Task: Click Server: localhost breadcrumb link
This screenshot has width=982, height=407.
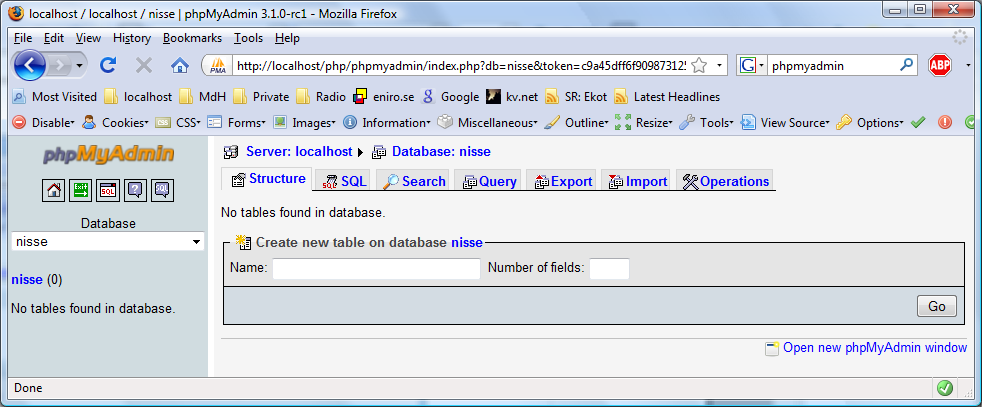Action: pos(299,152)
